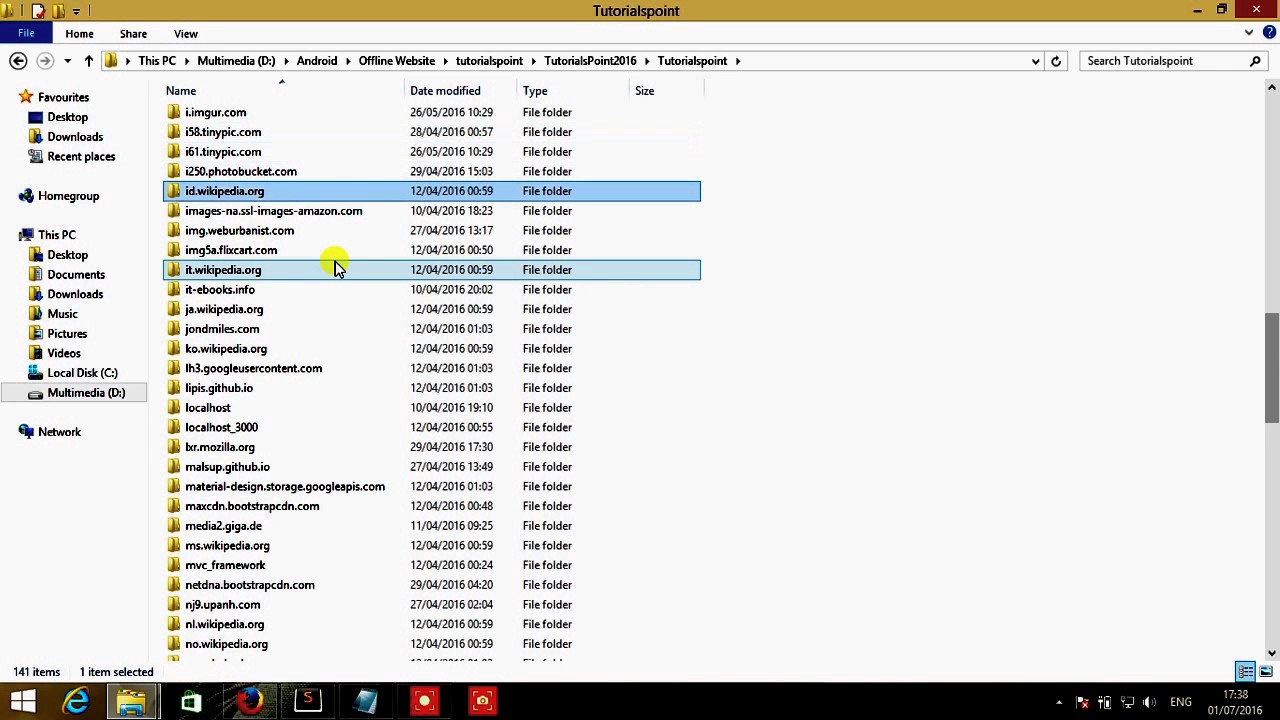Search Tutorialspoint input field
1280x720 pixels.
[1164, 61]
